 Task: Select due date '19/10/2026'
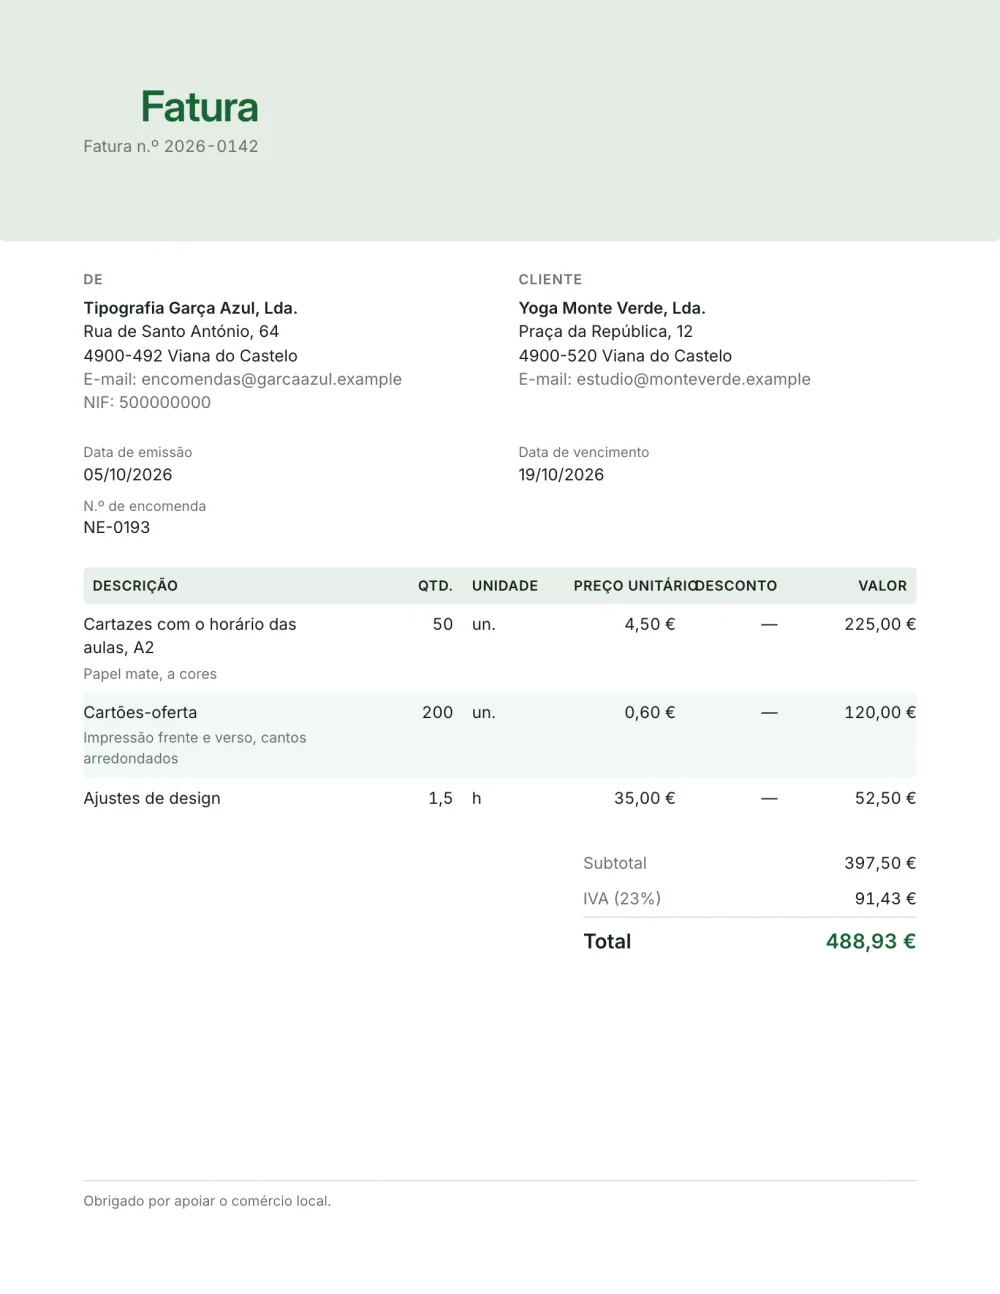click(561, 474)
